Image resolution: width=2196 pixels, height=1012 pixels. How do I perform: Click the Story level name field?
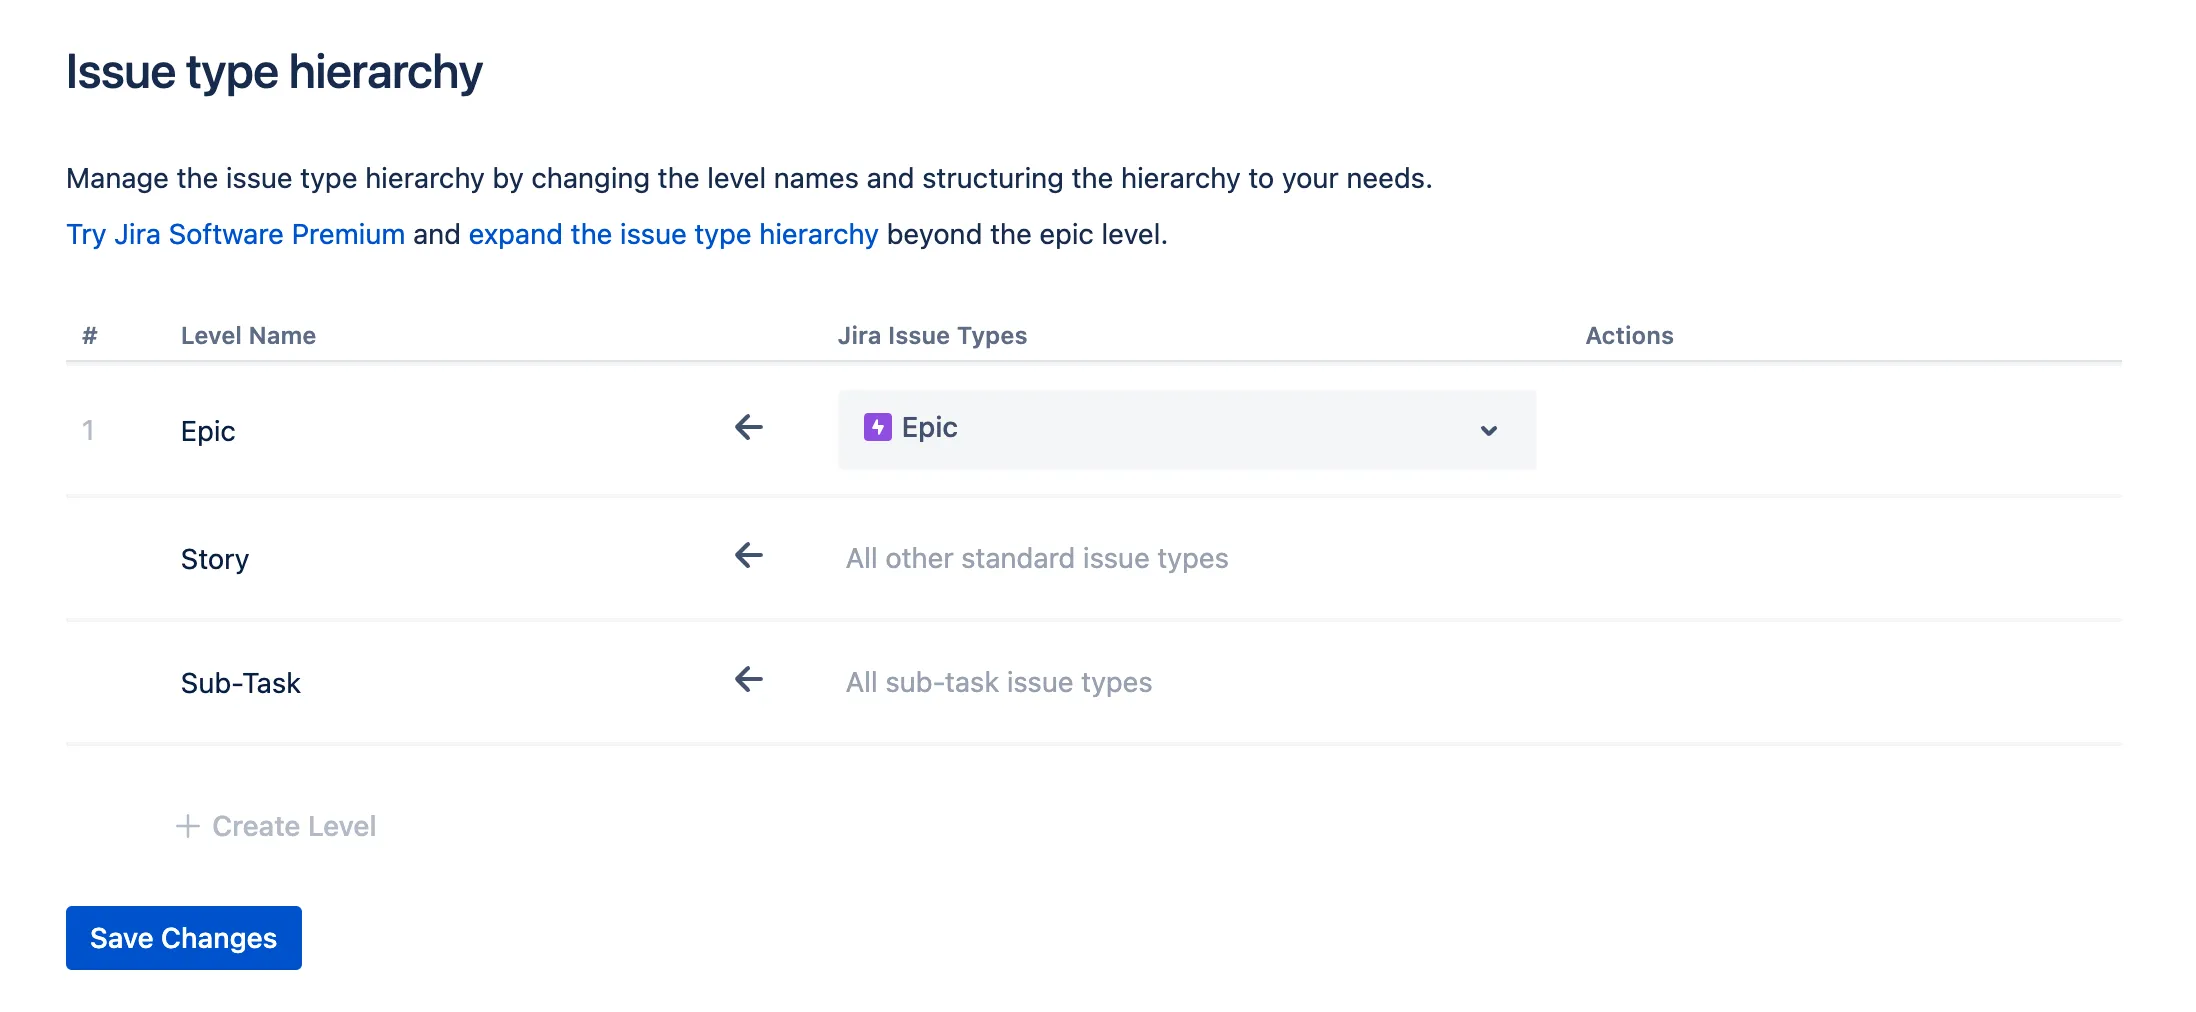click(215, 559)
